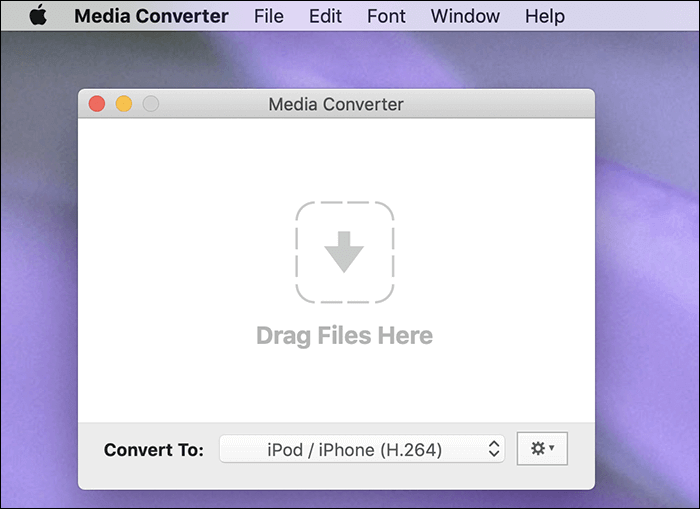This screenshot has height=509, width=700.
Task: Close the Media Converter window
Action: (97, 104)
